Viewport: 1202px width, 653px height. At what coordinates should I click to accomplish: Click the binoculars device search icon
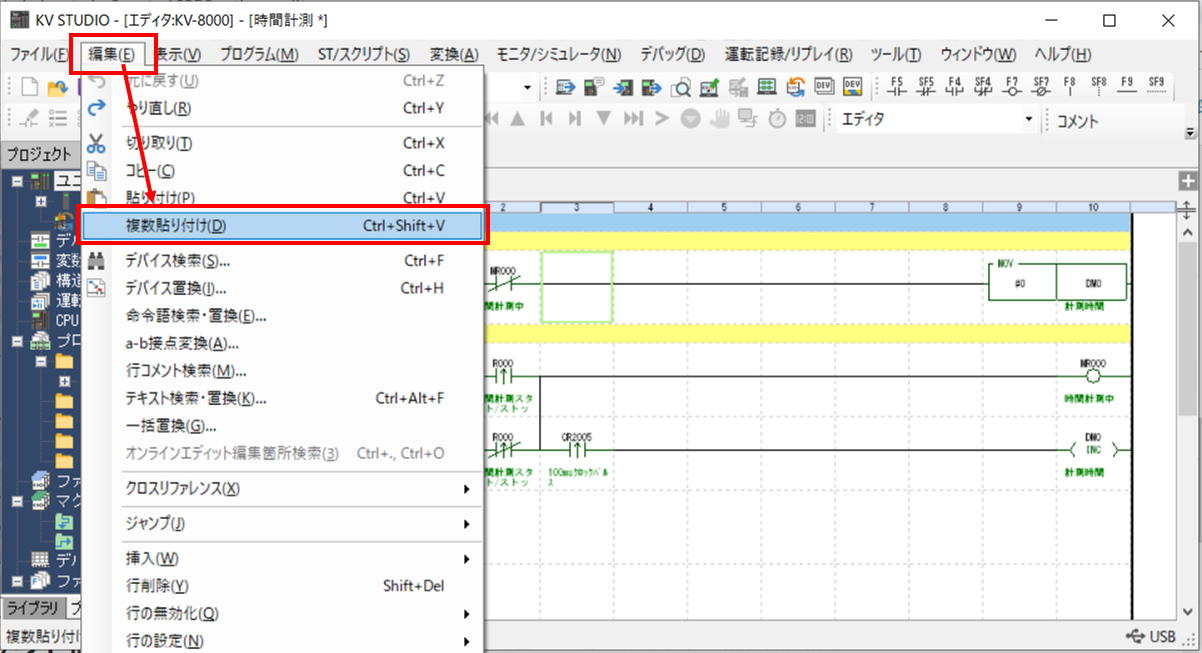[97, 261]
